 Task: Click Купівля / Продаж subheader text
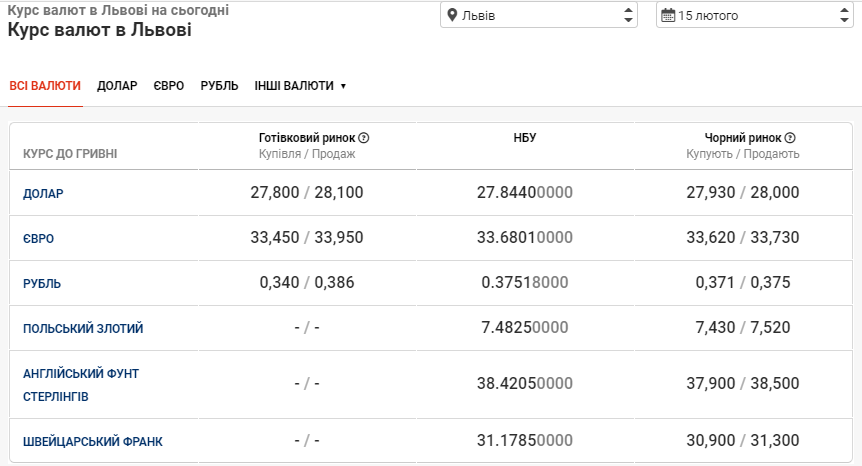click(x=307, y=154)
